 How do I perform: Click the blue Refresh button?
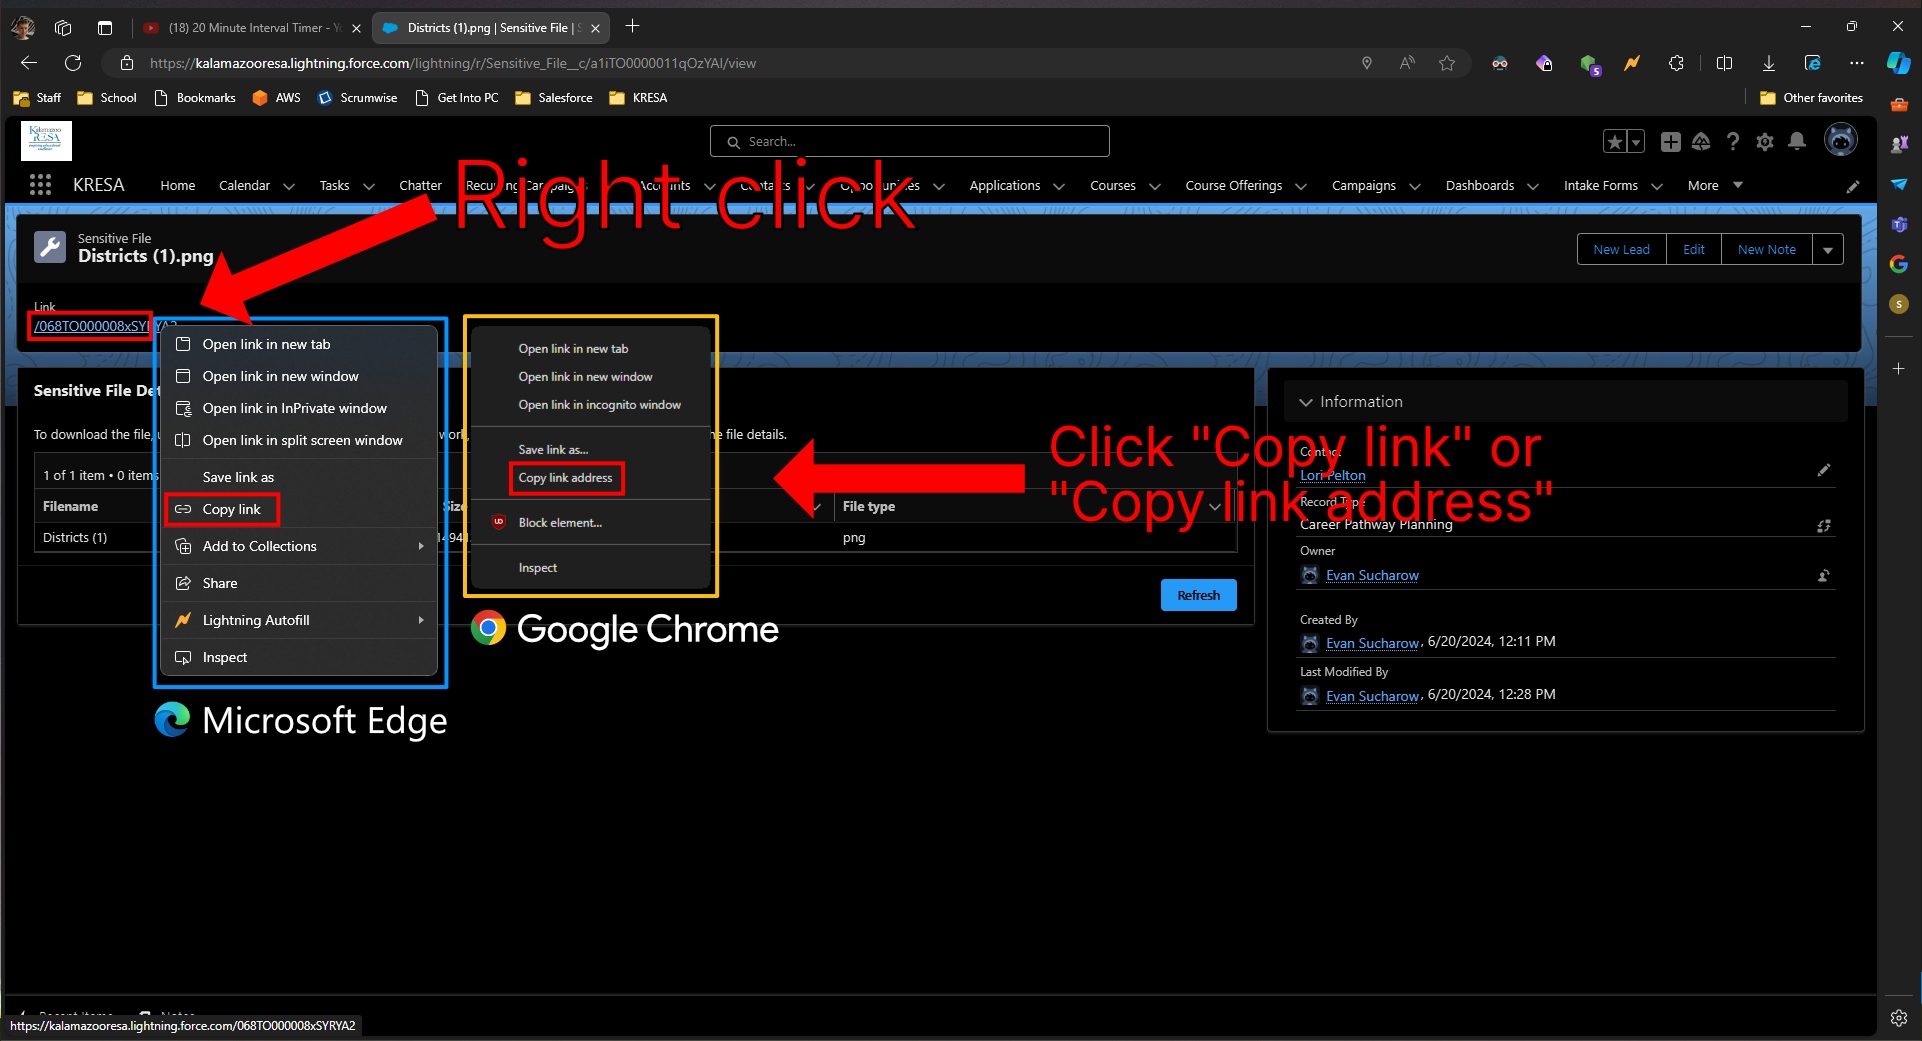point(1198,595)
